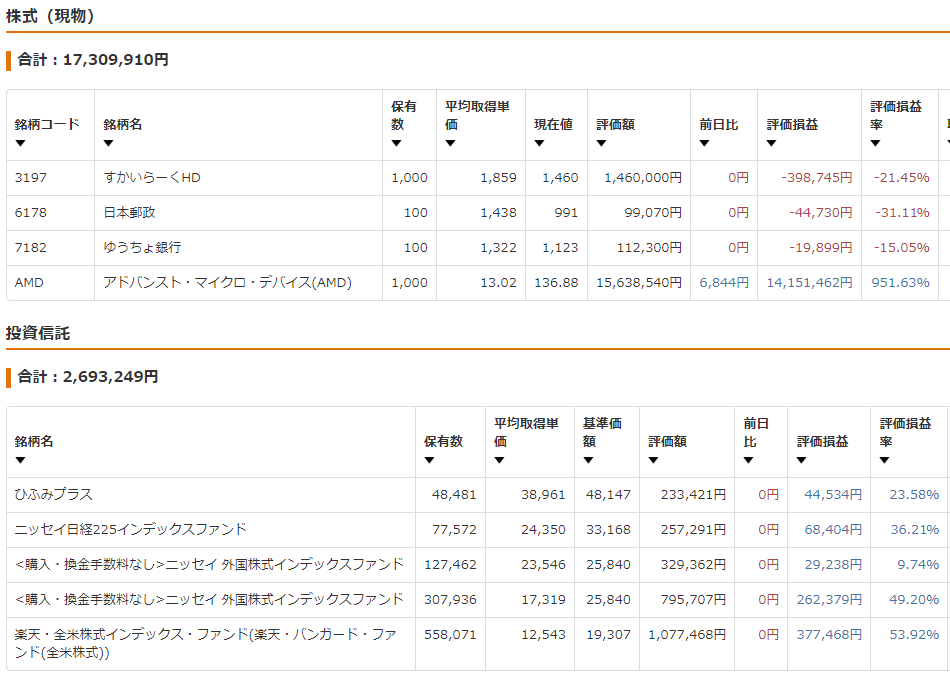Click sort arrow under stocks 評価損益 header
The image size is (950, 677).
coord(772,143)
